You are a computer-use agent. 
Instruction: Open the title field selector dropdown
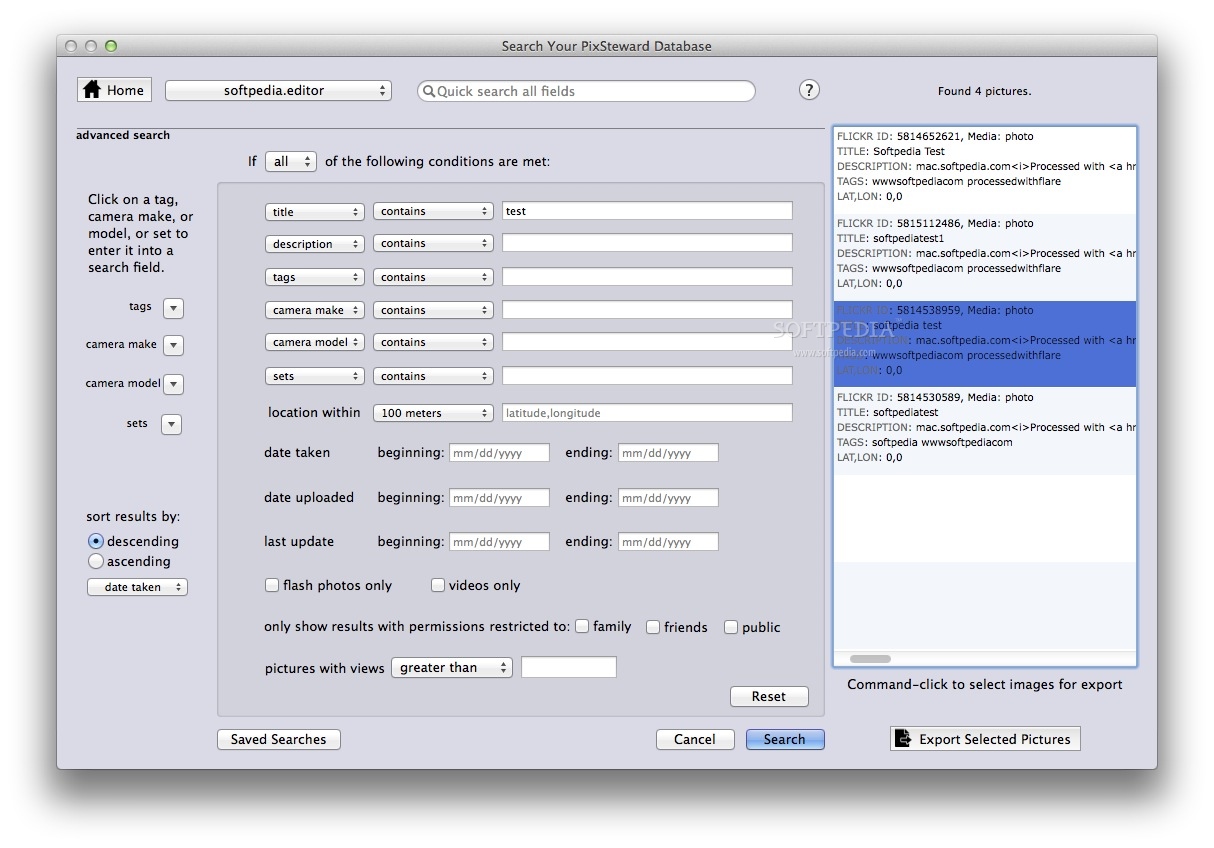tap(314, 211)
